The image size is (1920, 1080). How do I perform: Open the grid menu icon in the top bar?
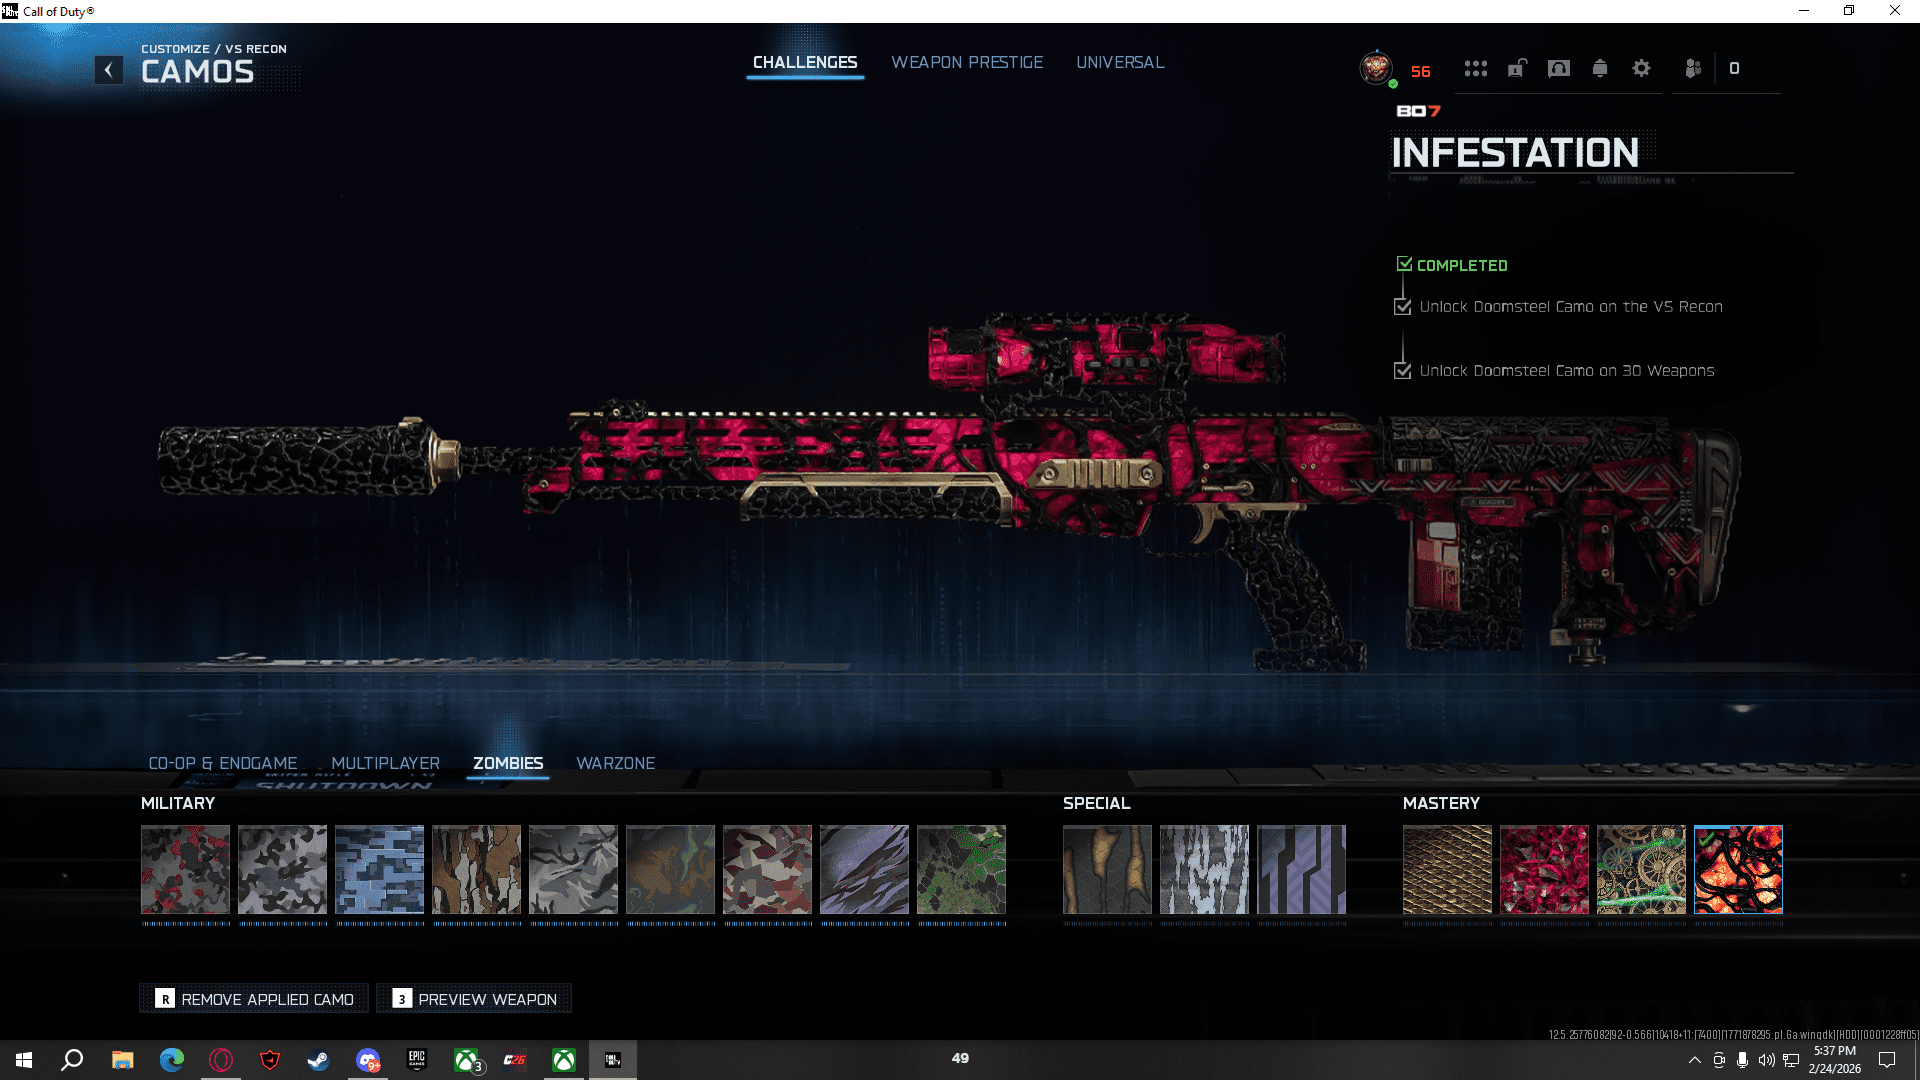[1475, 69]
